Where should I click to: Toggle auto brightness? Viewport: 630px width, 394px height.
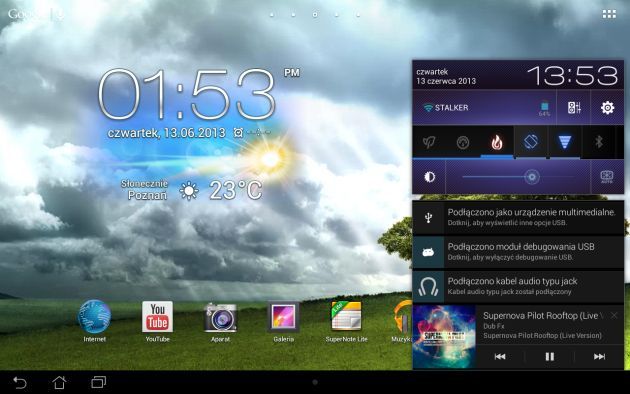pos(606,177)
